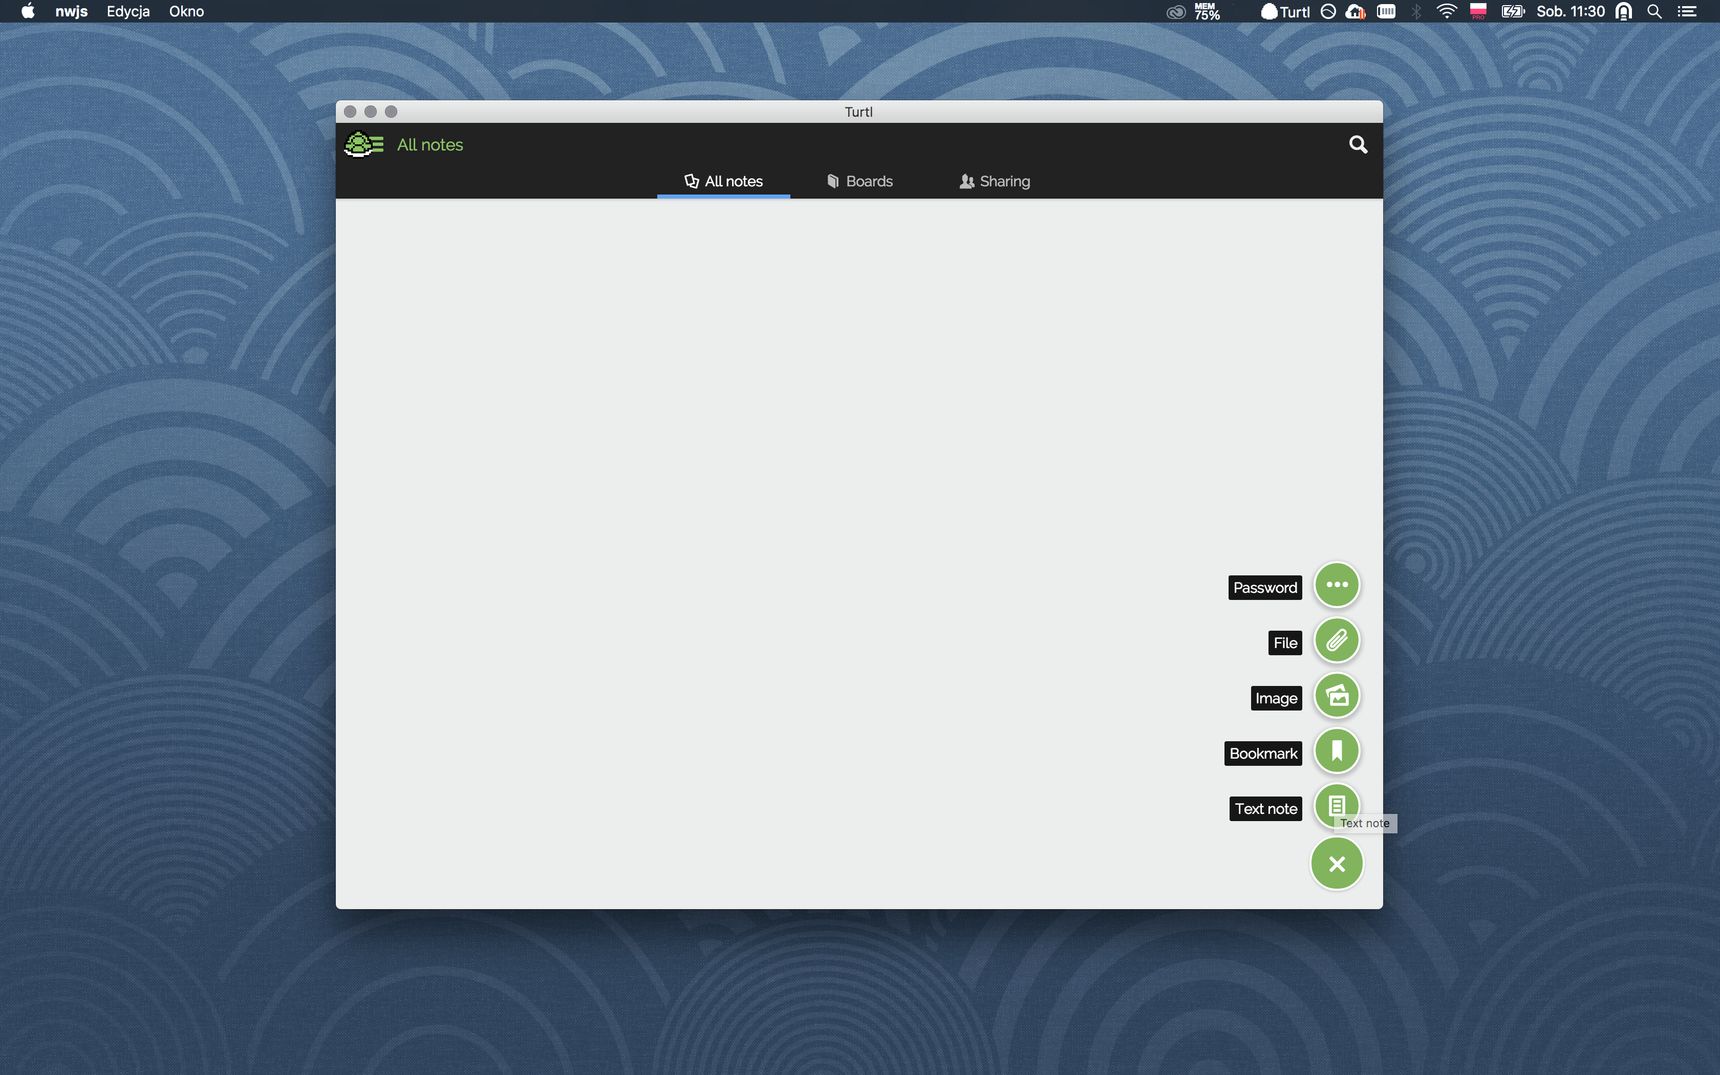Image resolution: width=1720 pixels, height=1075 pixels.
Task: Close the add-note menu with X
Action: [x=1337, y=864]
